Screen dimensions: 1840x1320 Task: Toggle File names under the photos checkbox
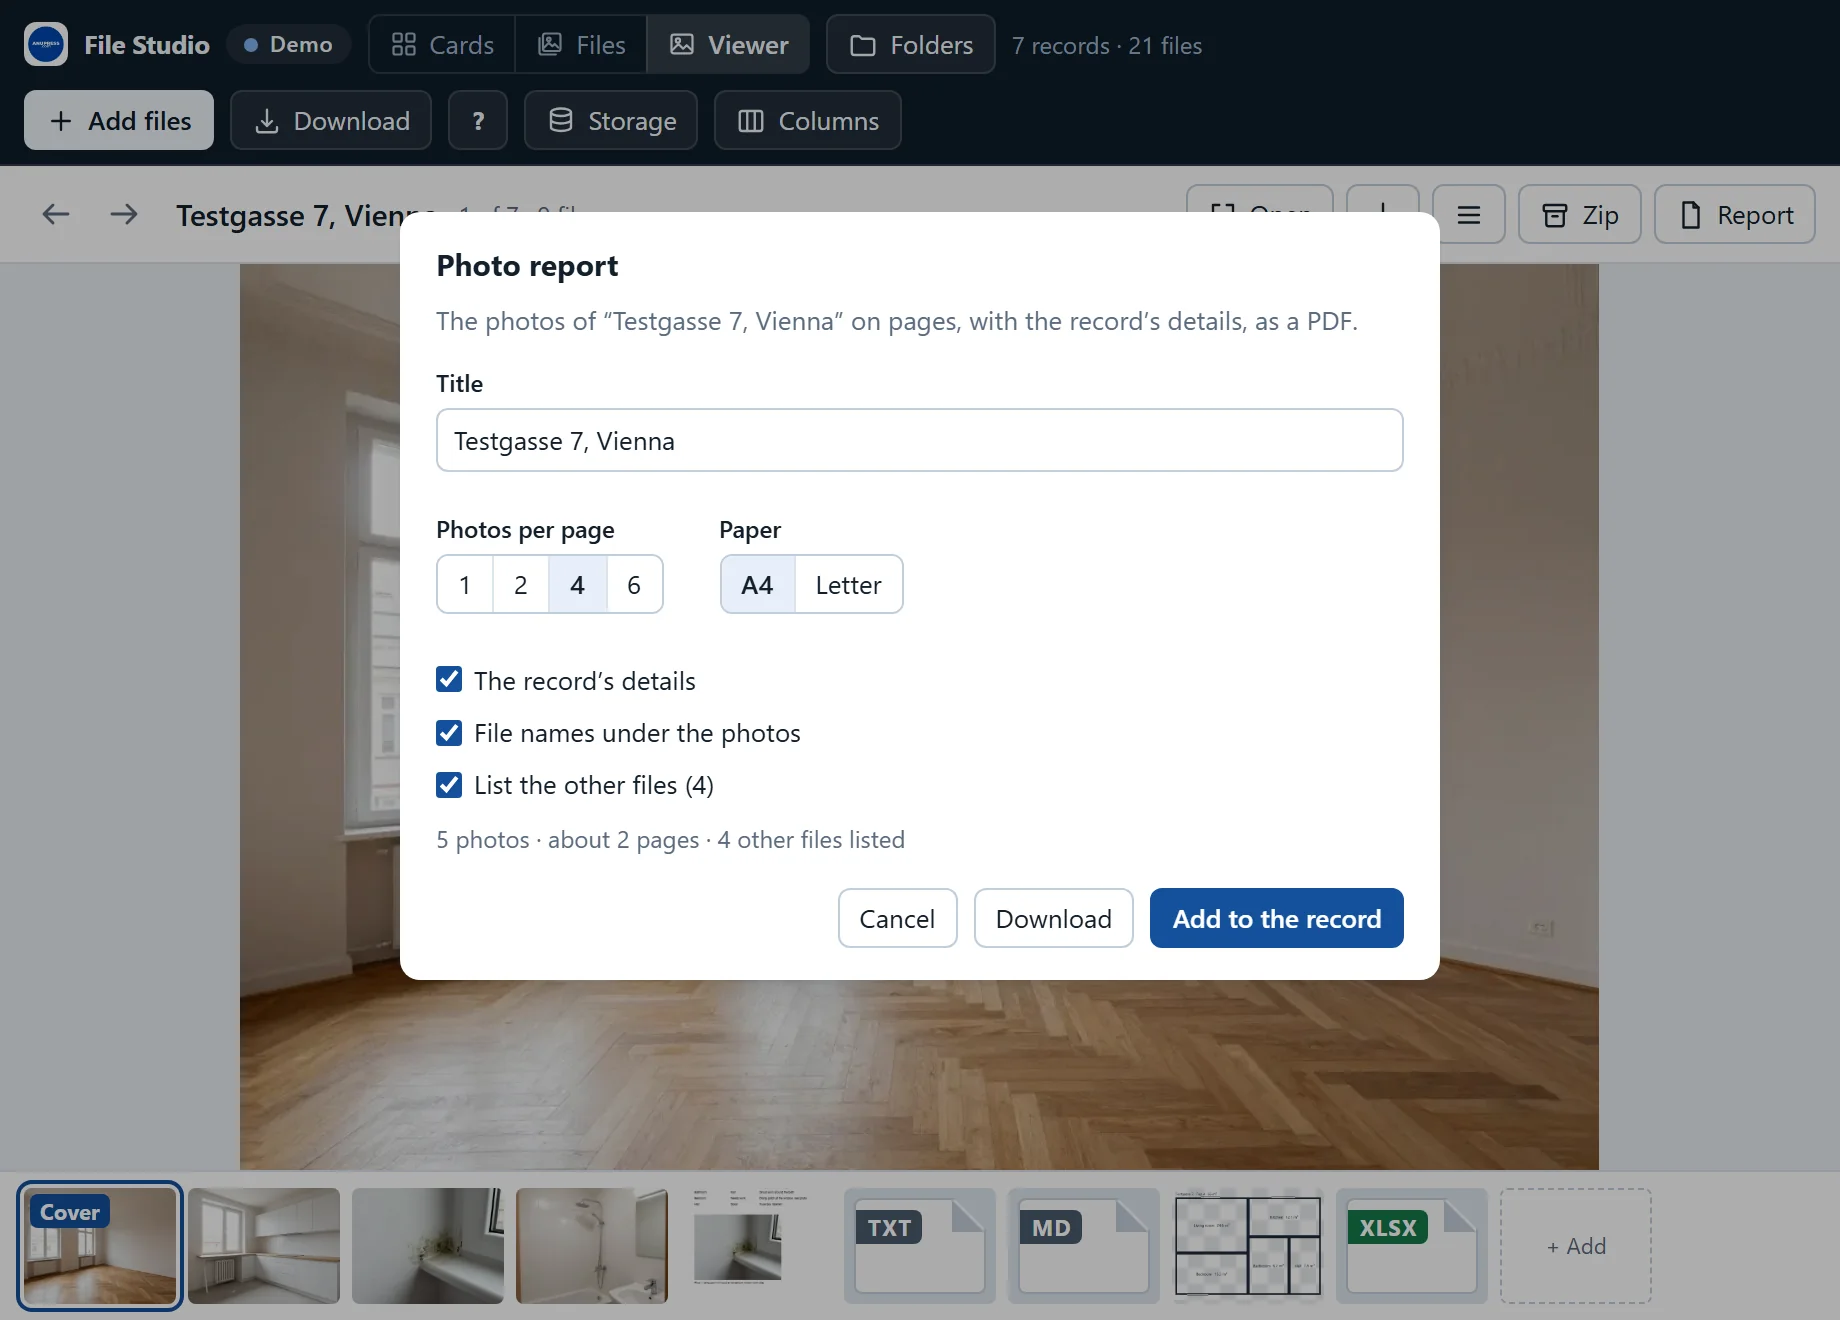pos(449,732)
